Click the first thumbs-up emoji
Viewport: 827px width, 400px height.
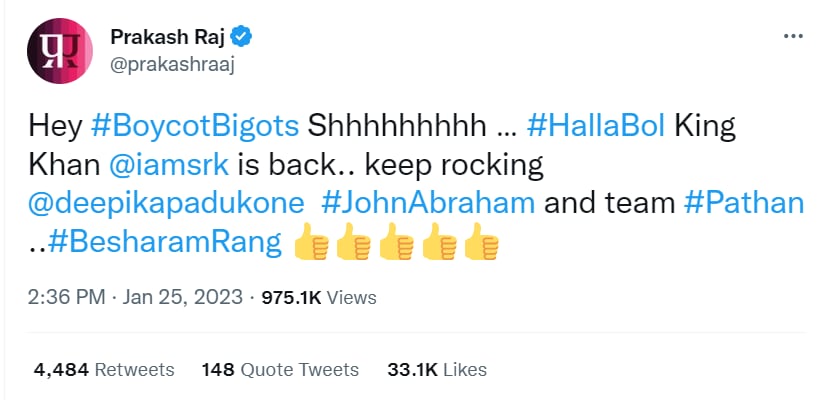coord(311,242)
